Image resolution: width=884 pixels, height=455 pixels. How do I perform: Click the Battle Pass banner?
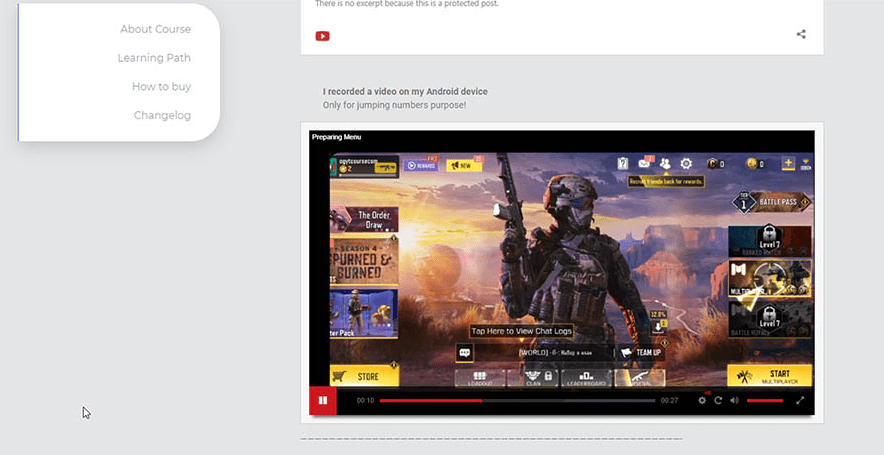click(771, 202)
